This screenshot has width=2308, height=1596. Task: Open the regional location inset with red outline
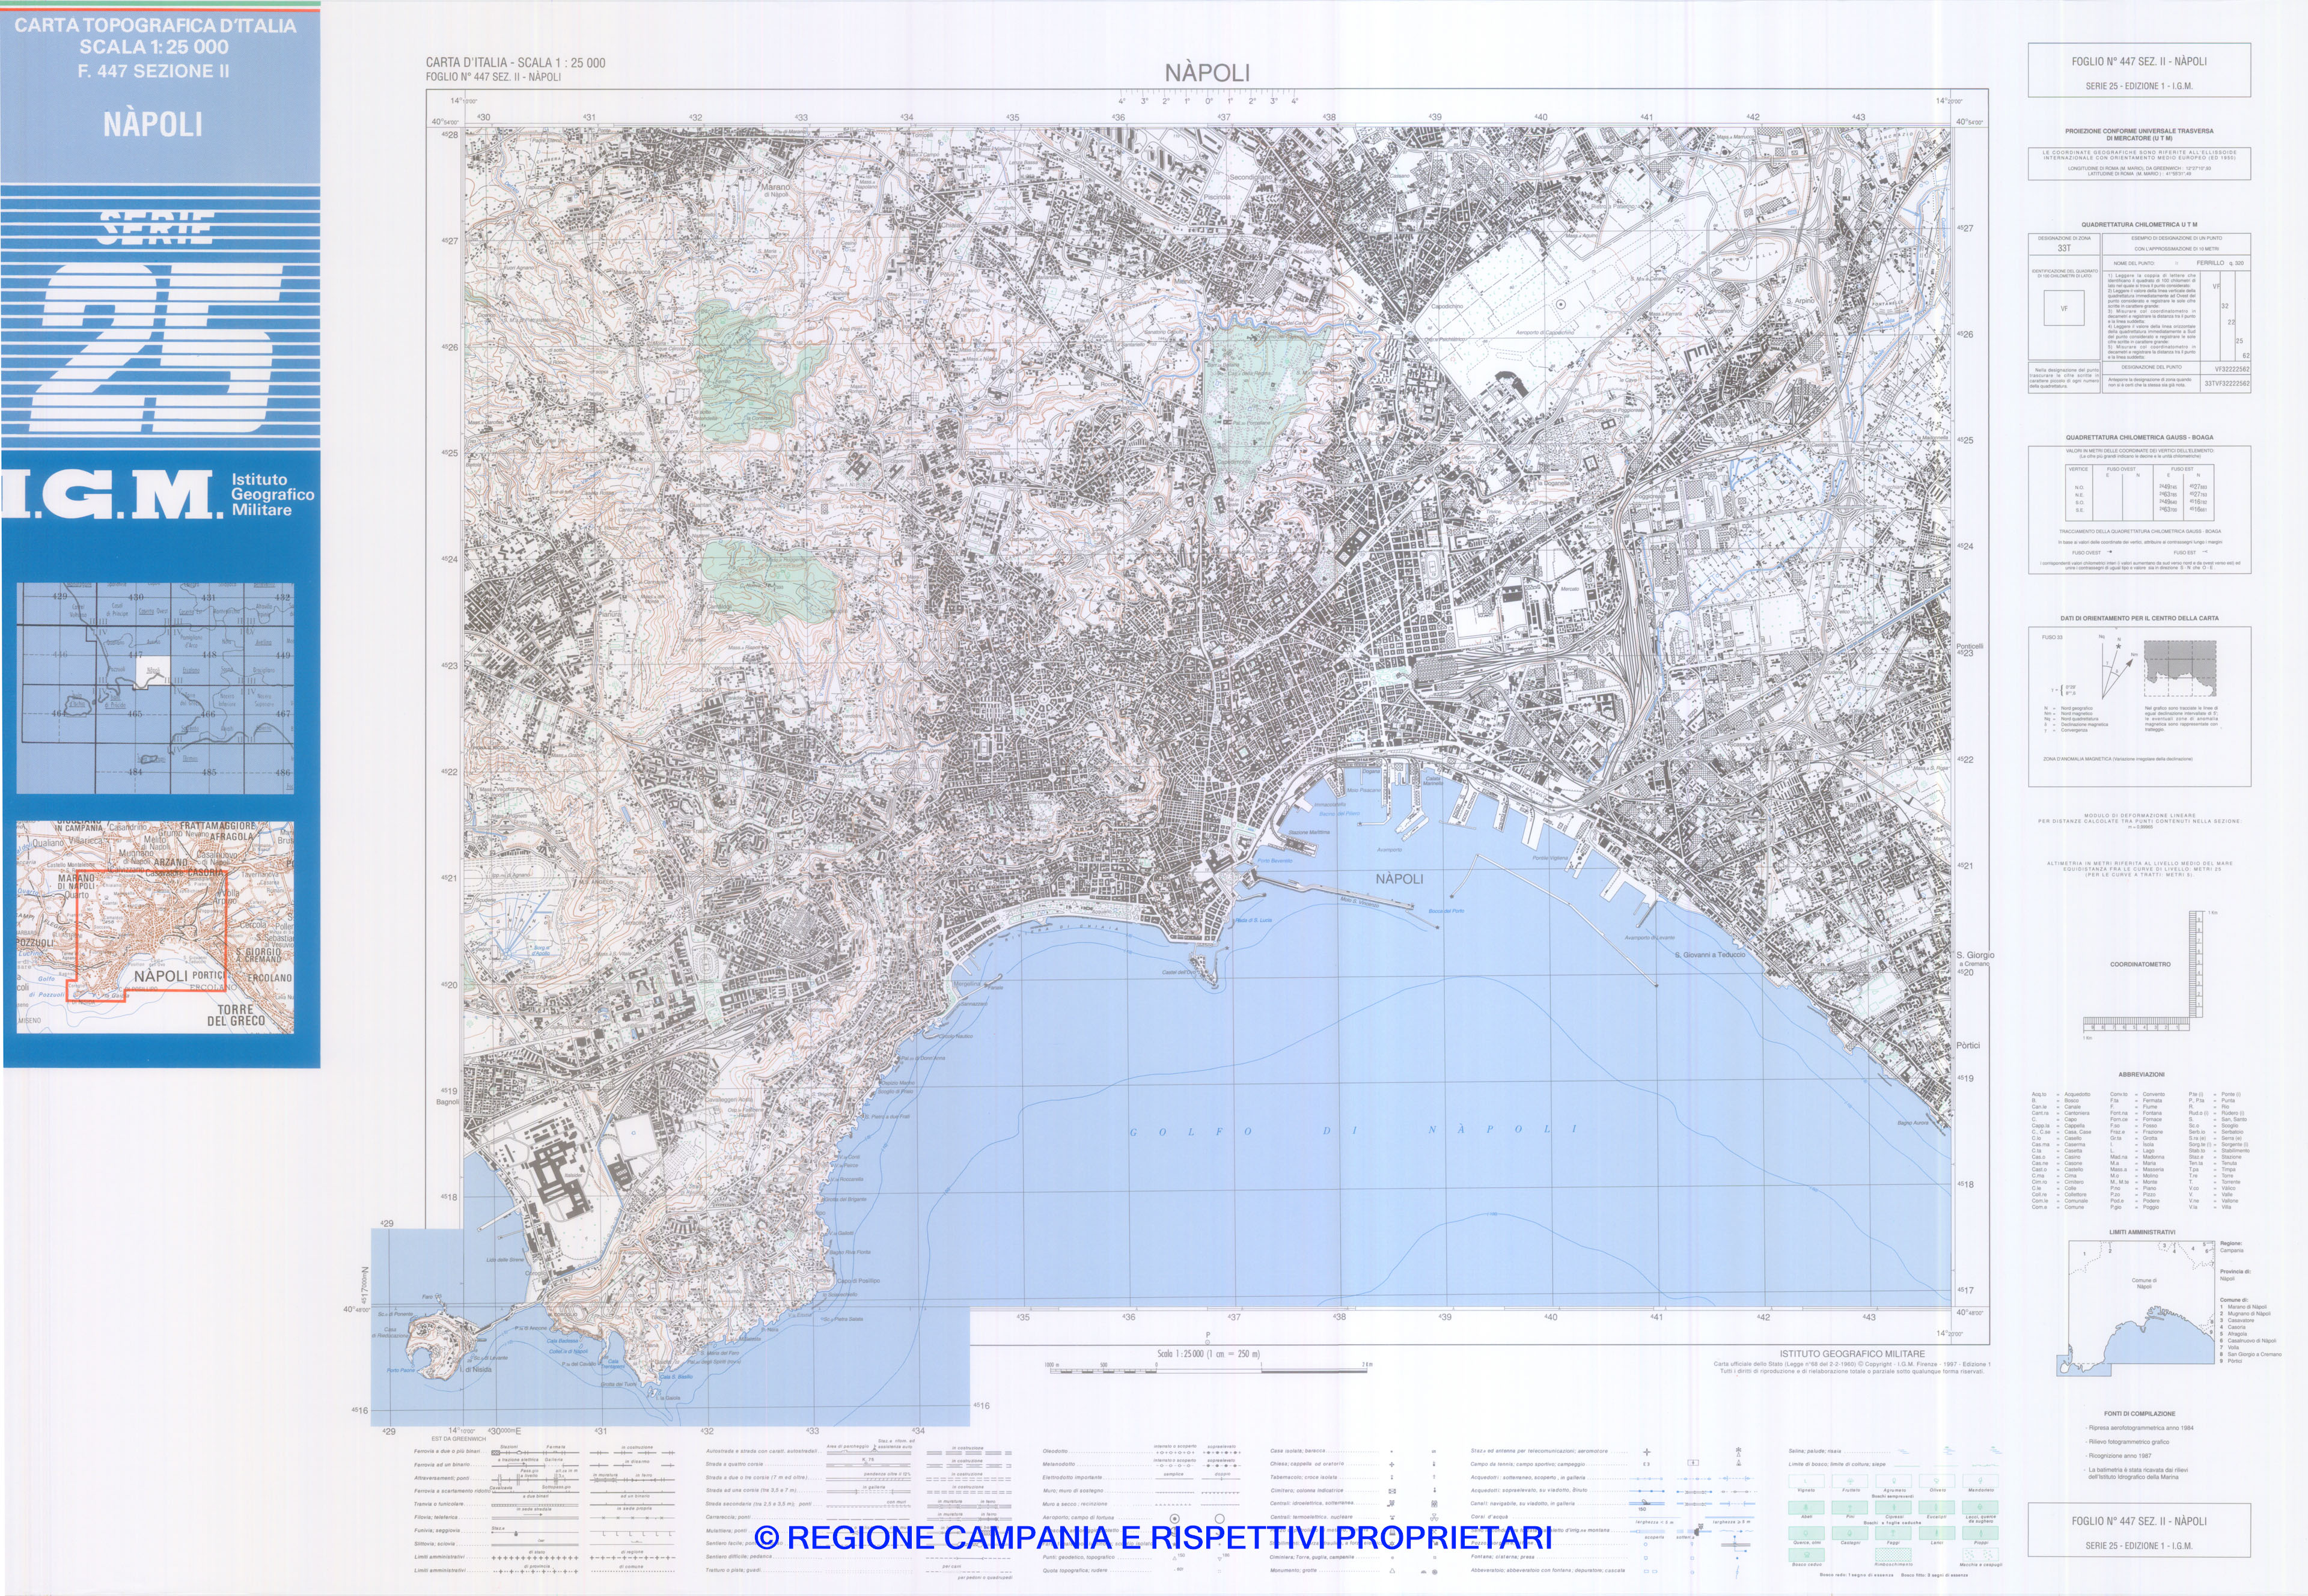pos(155,928)
